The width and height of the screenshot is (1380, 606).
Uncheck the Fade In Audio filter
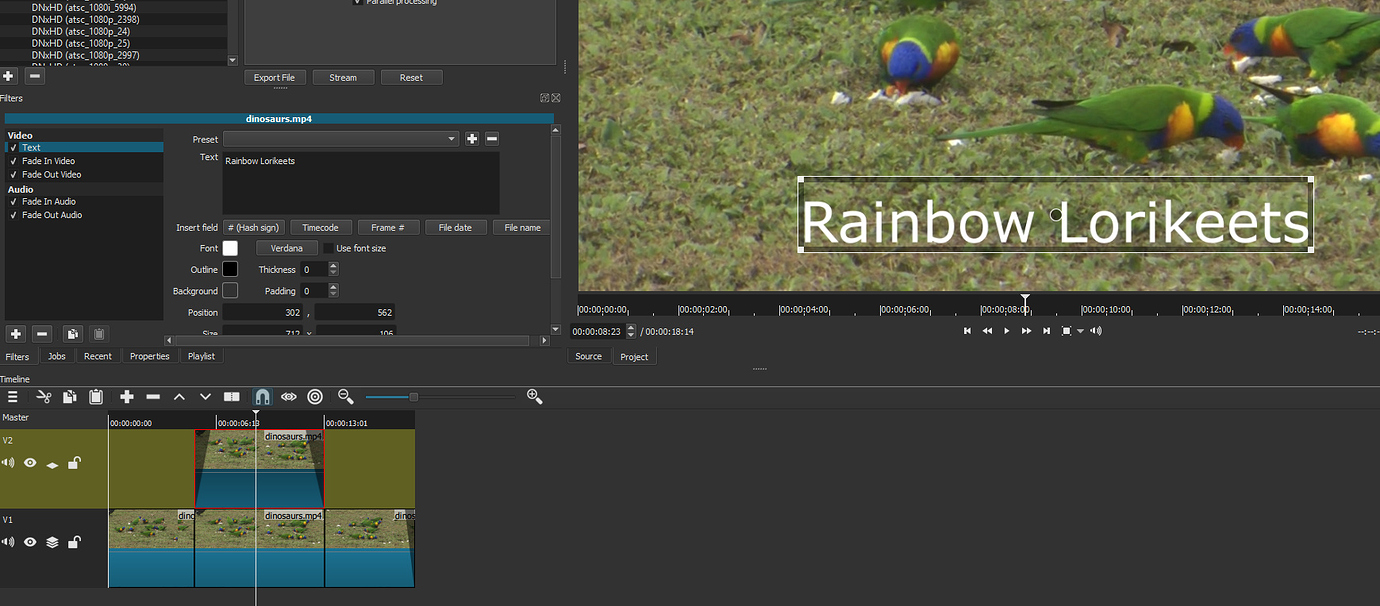pyautogui.click(x=13, y=202)
